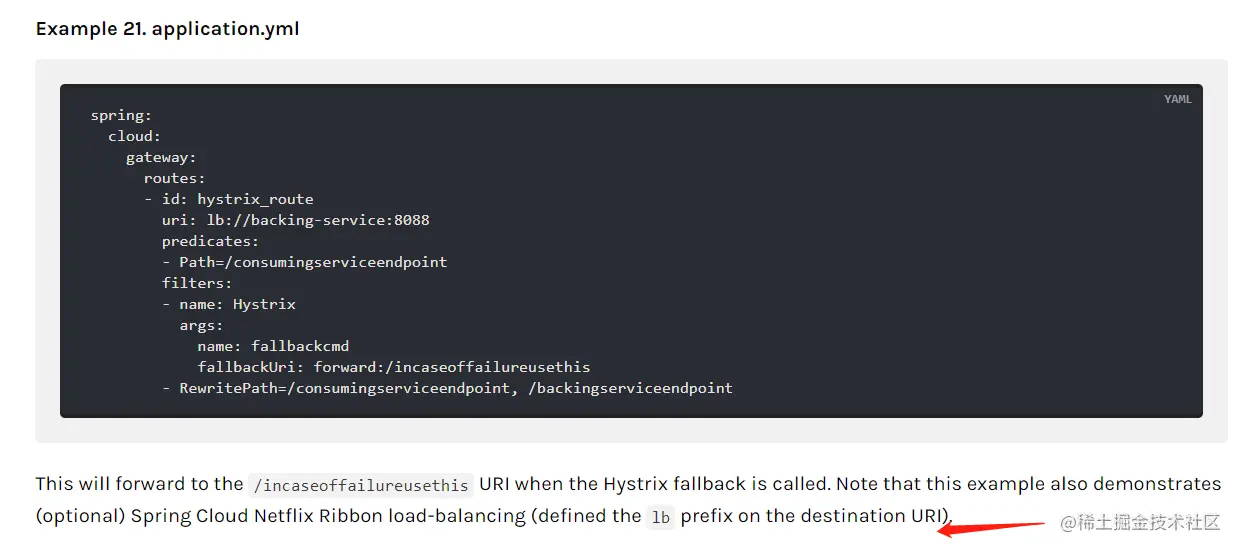Click the 'cloud:' line in code block
Screen dimensions: 1238x550
click(135, 136)
